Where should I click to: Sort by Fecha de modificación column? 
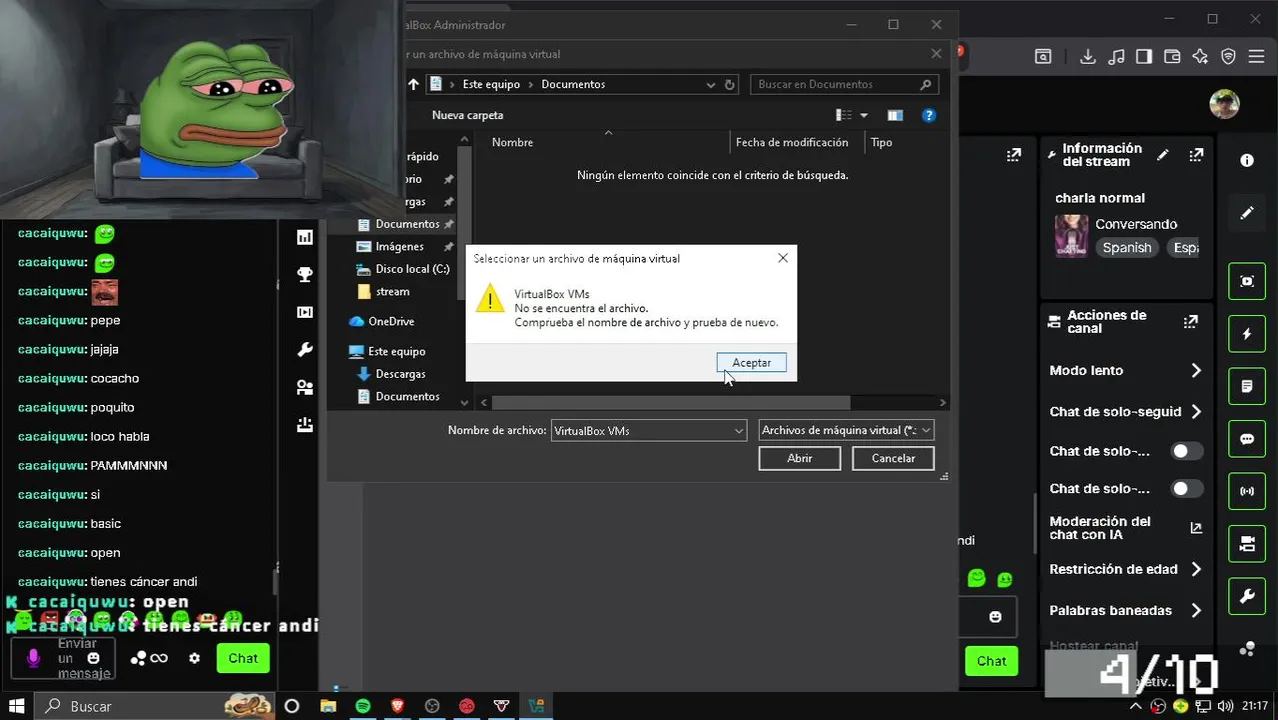point(792,142)
